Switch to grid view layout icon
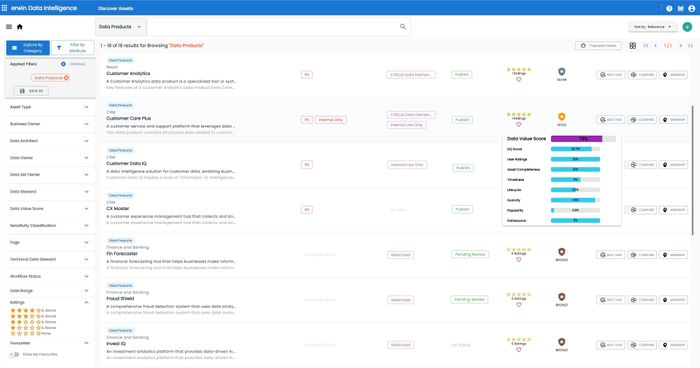The width and height of the screenshot is (700, 368). pos(633,46)
